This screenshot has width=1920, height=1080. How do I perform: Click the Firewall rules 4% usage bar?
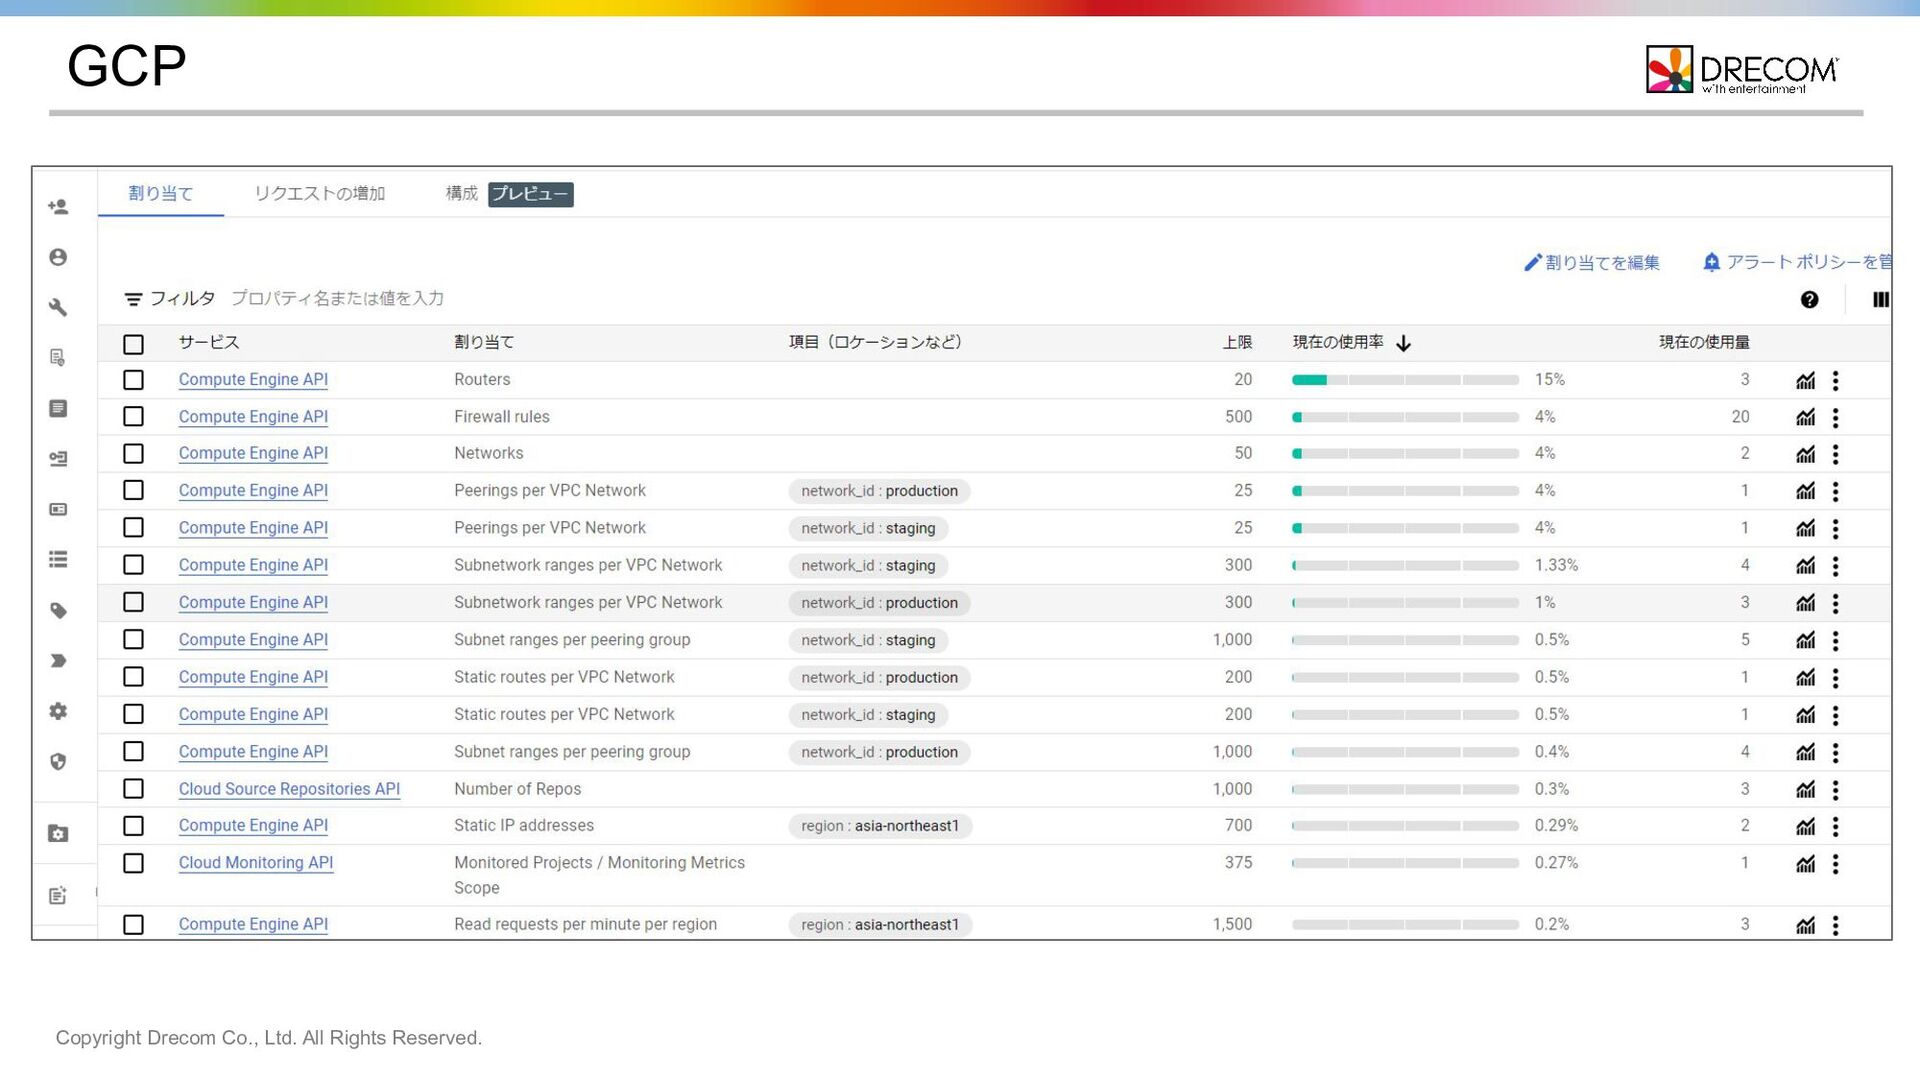(1405, 417)
